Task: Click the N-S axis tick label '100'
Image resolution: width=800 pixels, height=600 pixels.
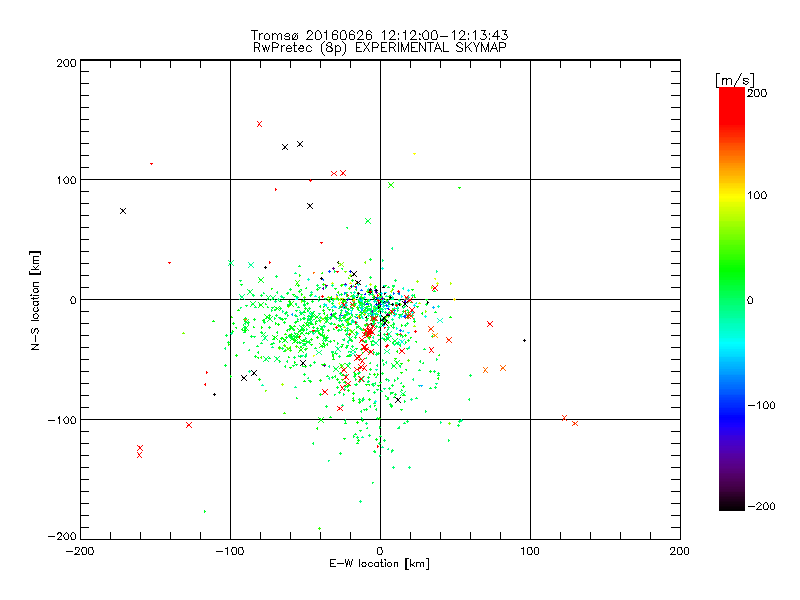Action: coord(66,180)
